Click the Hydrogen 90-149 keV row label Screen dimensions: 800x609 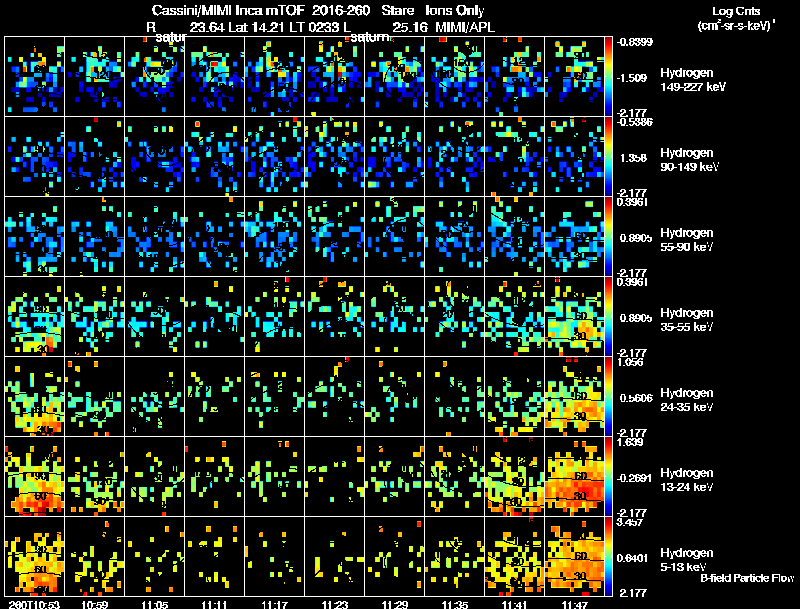690,160
